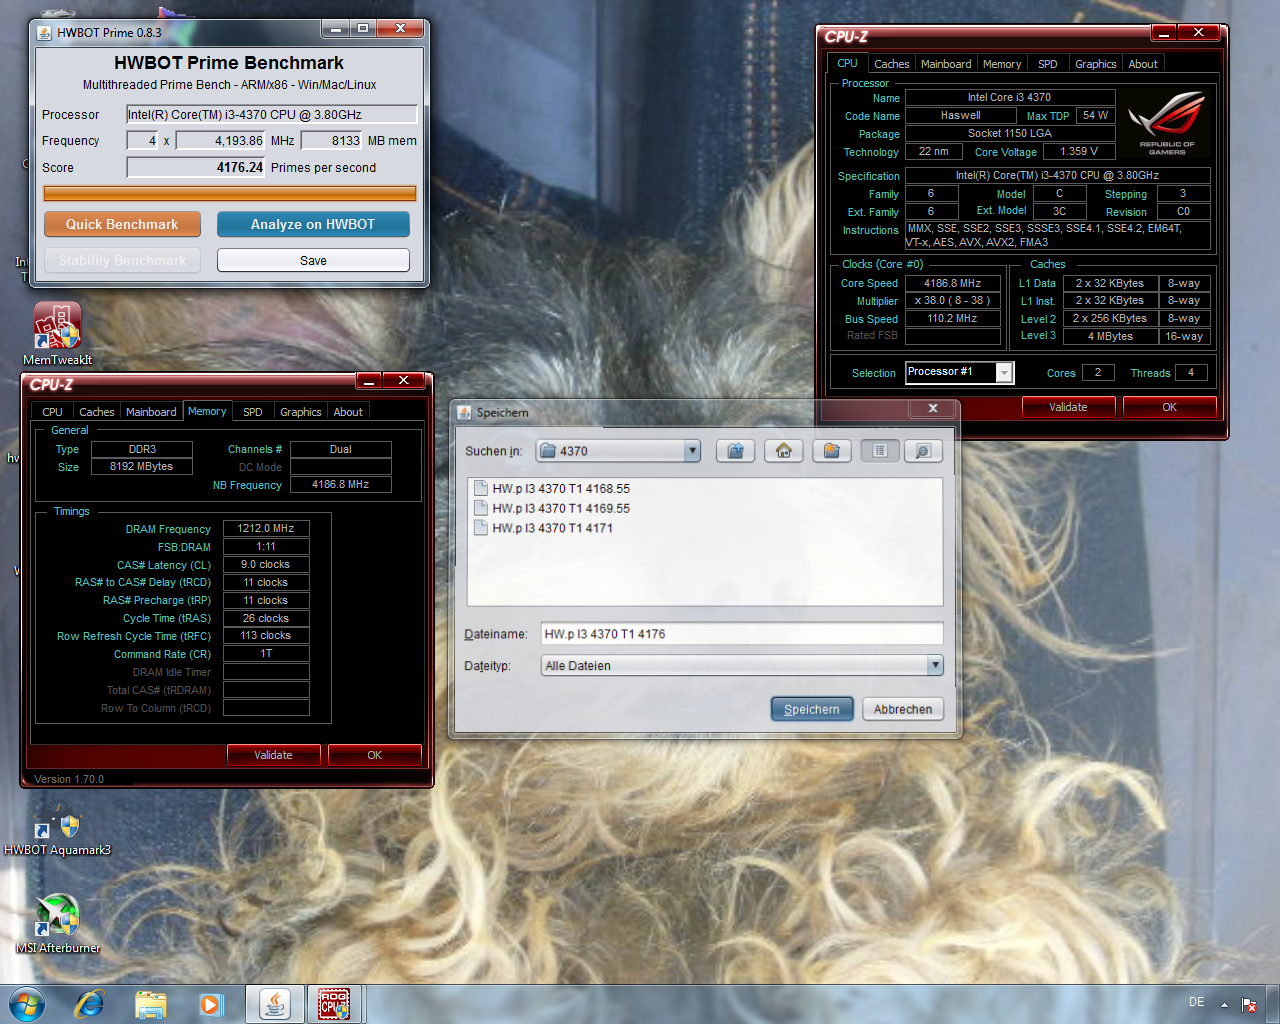The width and height of the screenshot is (1280, 1024).
Task: Click Speichern to save the file
Action: click(x=812, y=709)
